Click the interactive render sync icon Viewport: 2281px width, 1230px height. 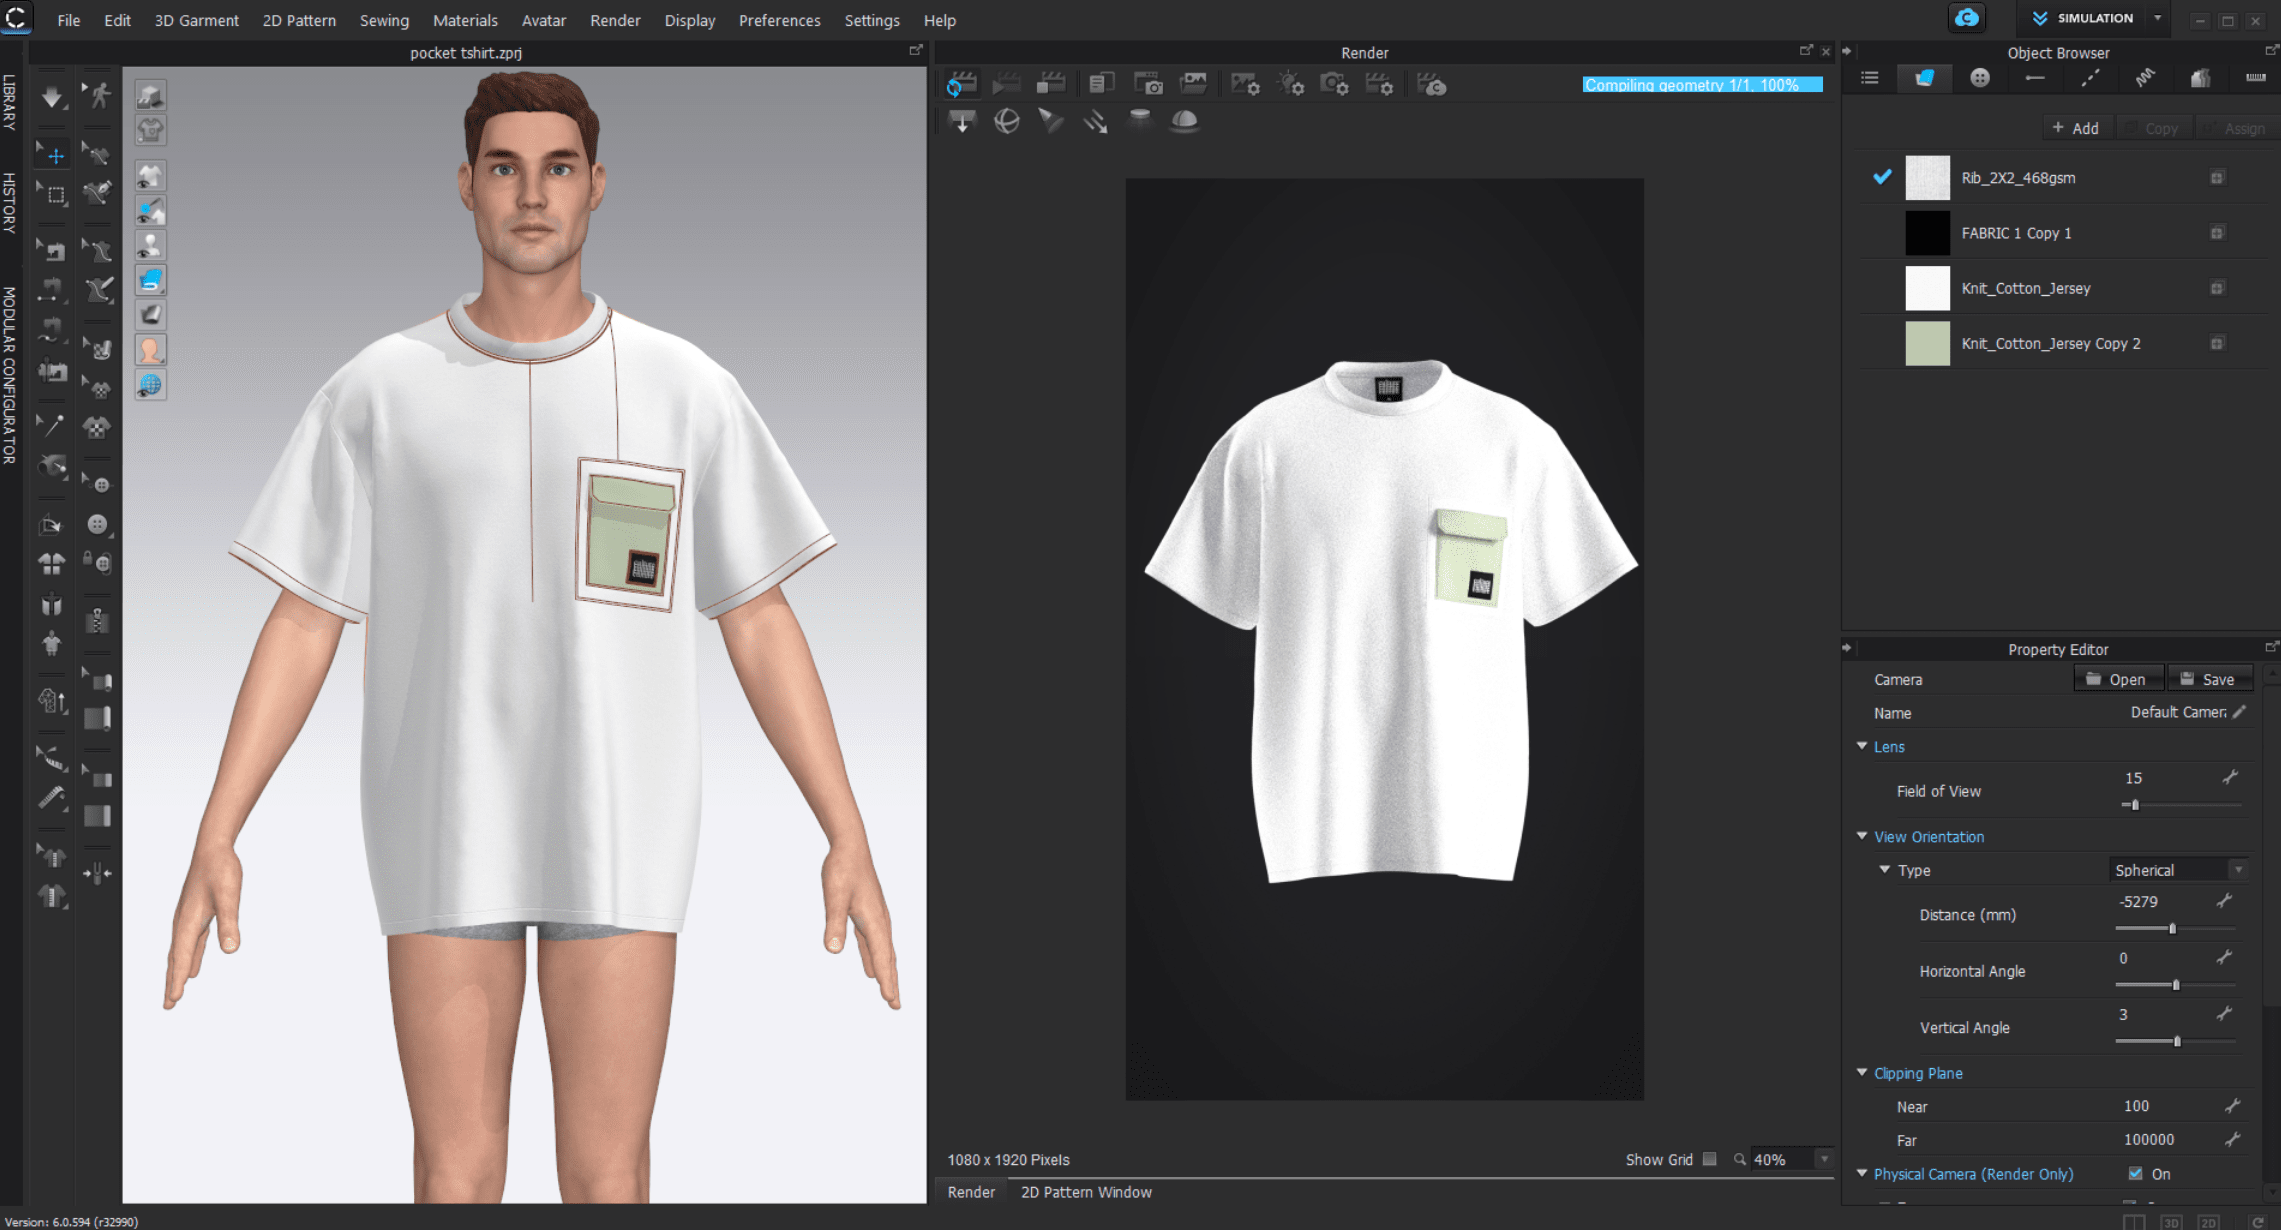[960, 85]
